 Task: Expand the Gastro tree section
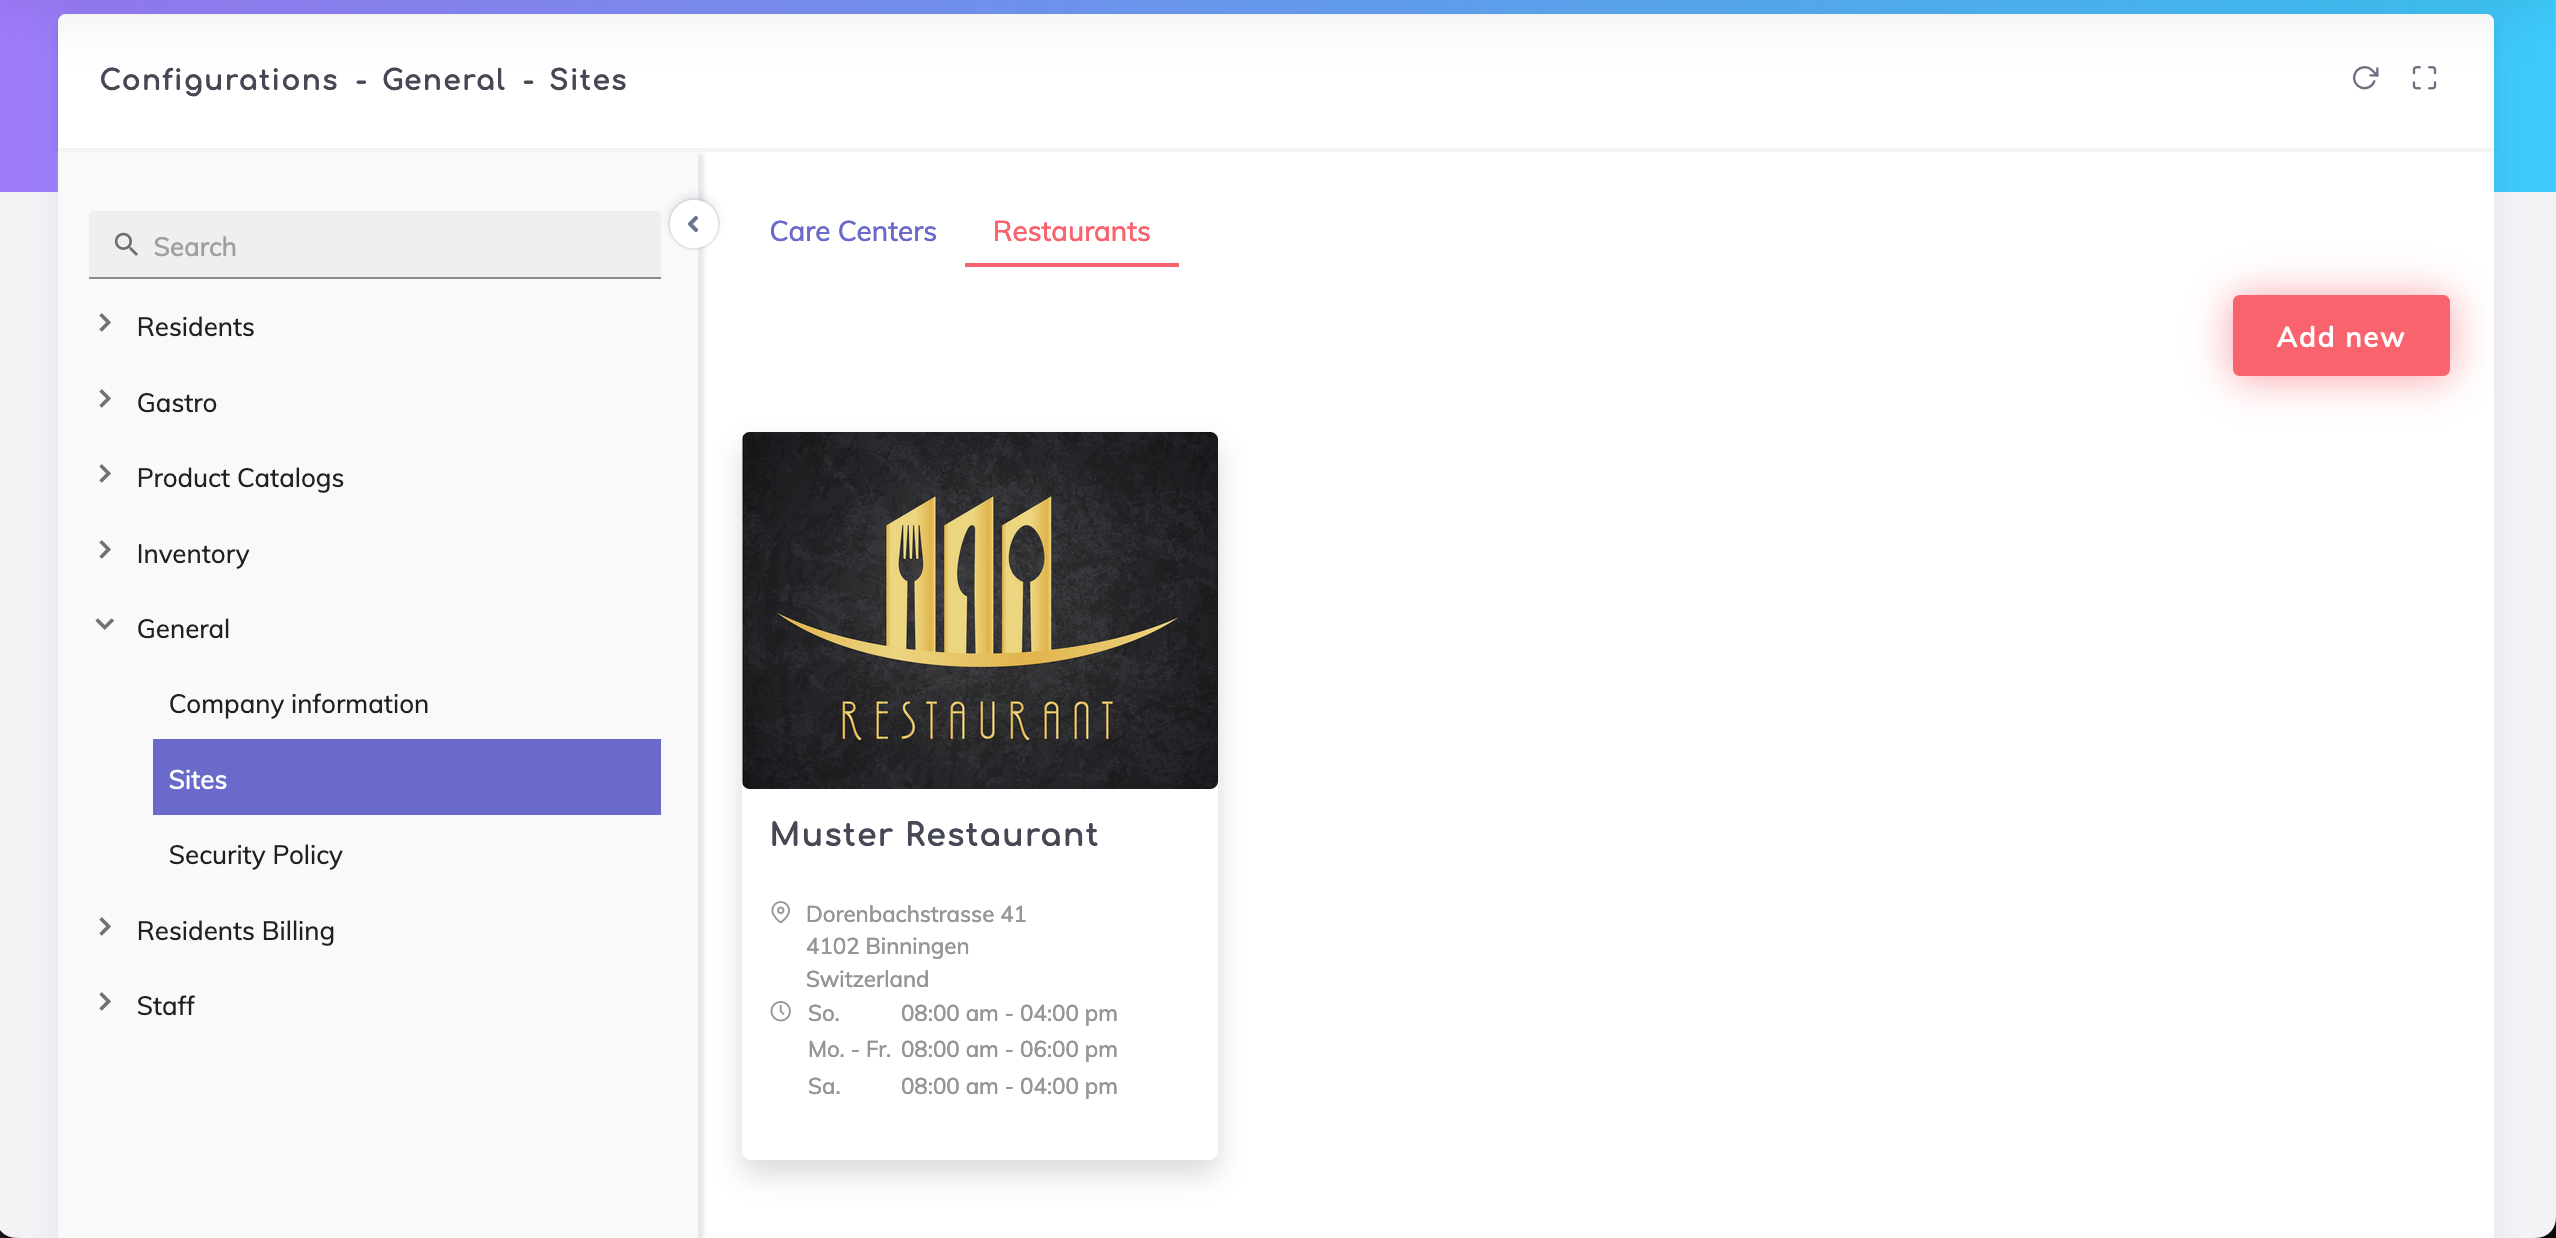(x=105, y=400)
